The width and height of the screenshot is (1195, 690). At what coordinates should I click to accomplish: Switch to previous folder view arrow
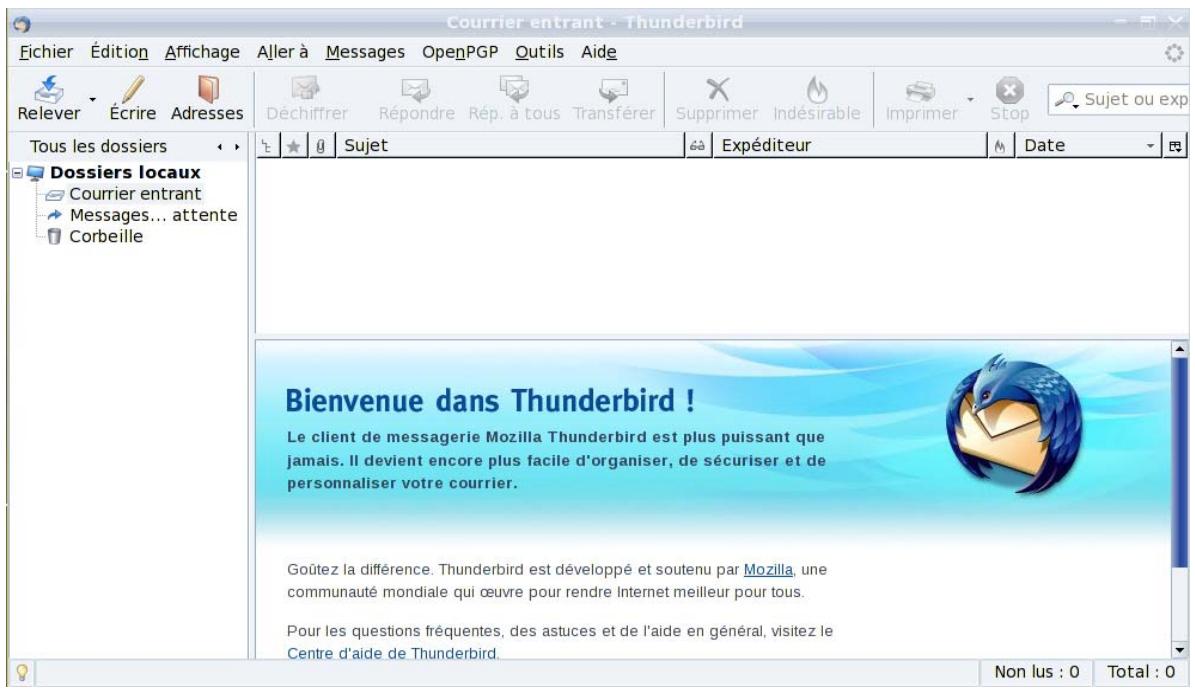[220, 146]
